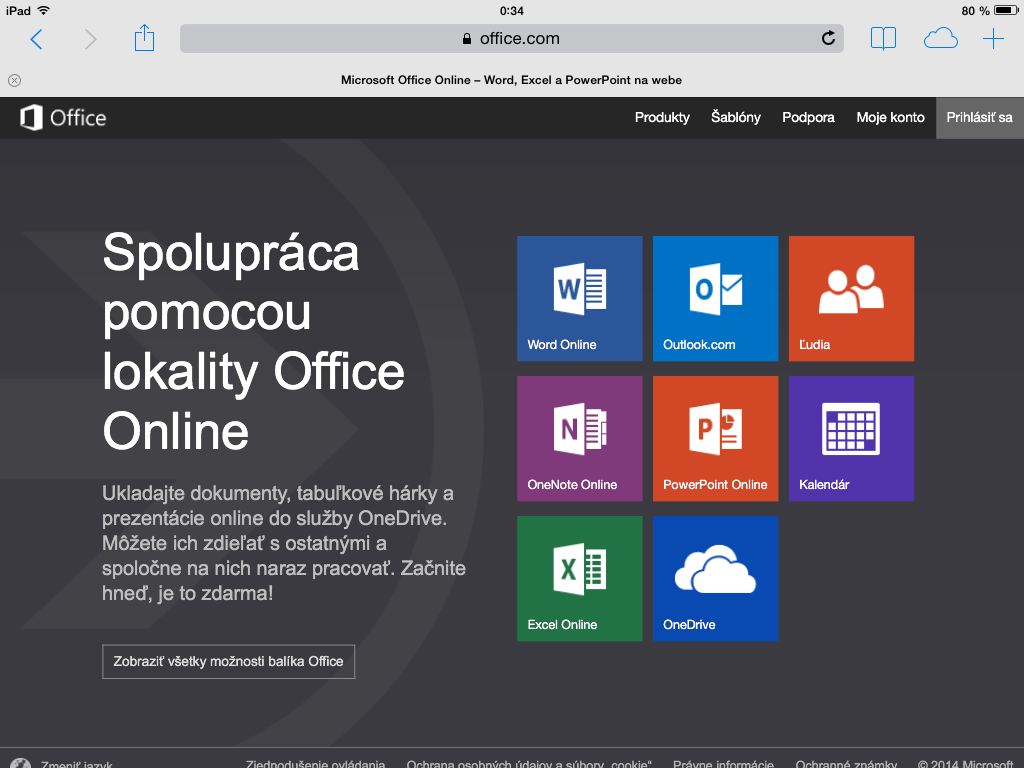Tap the battery indicator in status bar
The width and height of the screenshot is (1024, 768).
coord(1006,10)
